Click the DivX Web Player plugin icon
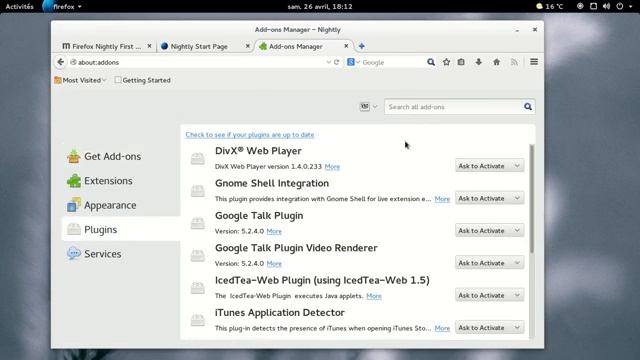Image resolution: width=640 pixels, height=360 pixels. pos(198,158)
